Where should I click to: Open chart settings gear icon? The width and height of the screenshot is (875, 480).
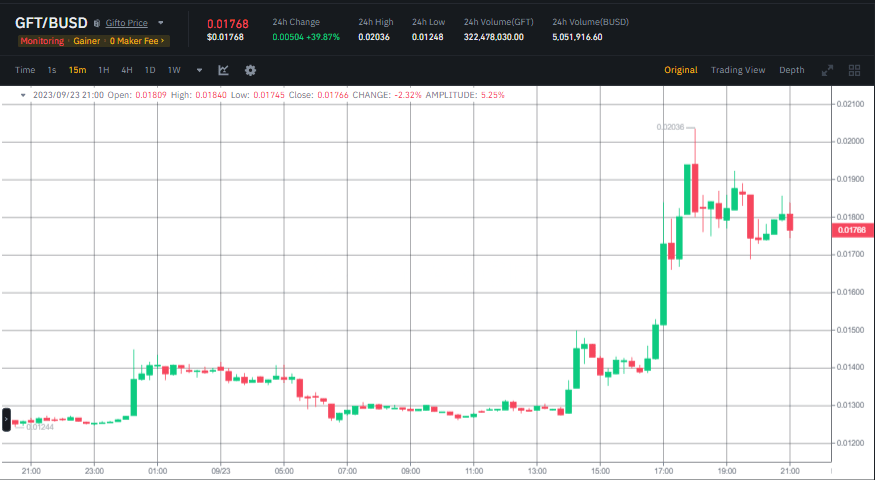[x=250, y=70]
